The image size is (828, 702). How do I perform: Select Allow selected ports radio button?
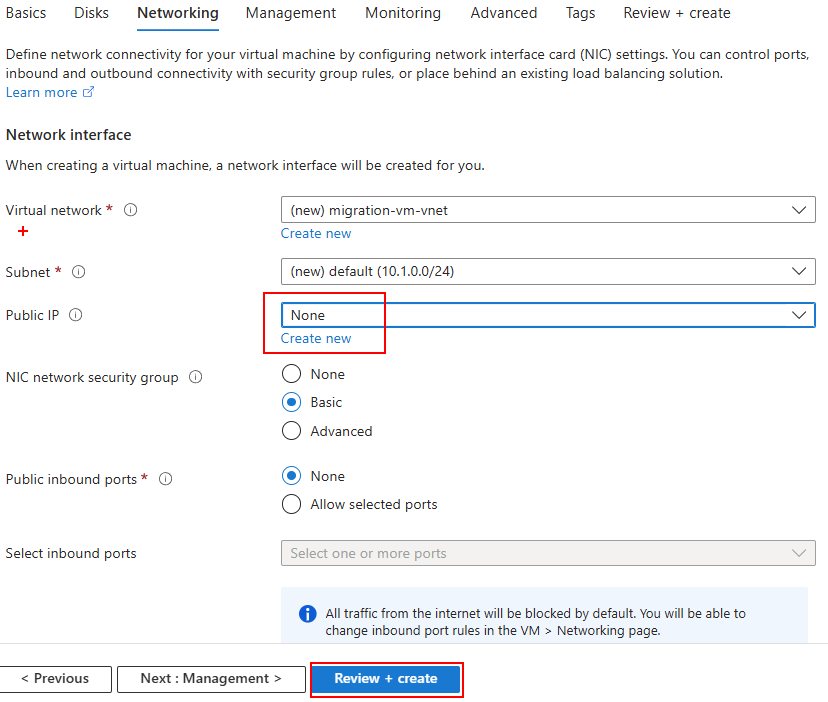[x=291, y=504]
